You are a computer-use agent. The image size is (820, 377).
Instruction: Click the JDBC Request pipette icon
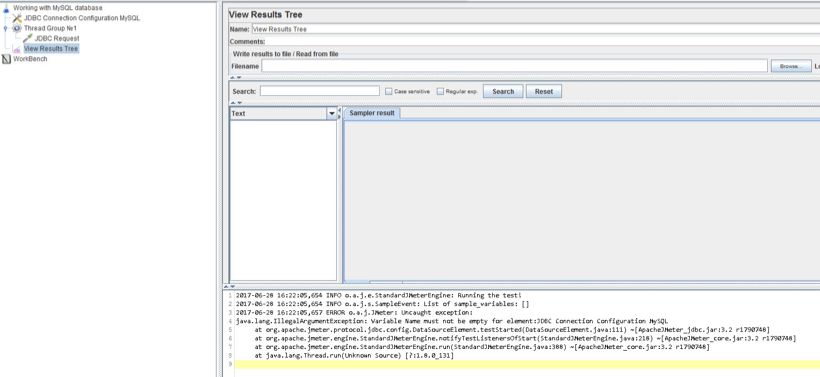point(28,38)
